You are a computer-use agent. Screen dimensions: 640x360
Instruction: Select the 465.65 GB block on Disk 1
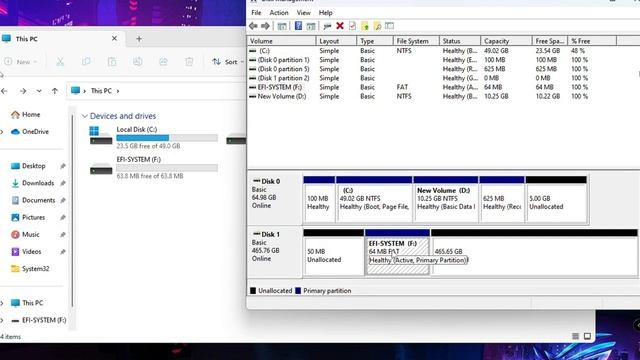coord(534,252)
